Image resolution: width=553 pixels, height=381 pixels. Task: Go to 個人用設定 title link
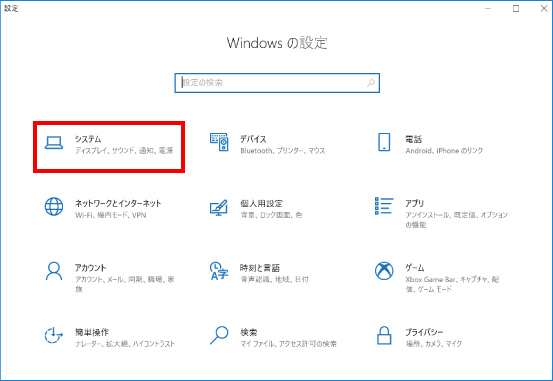261,203
